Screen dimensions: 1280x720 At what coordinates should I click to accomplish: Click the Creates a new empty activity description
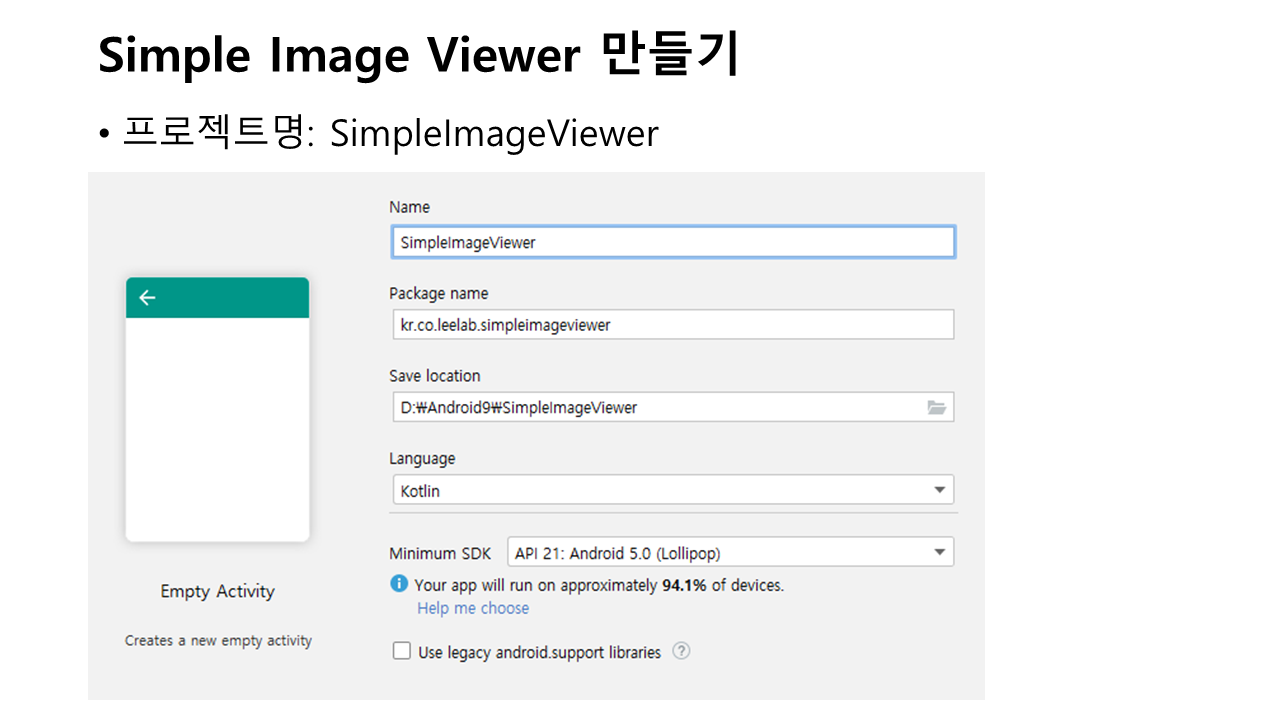pos(218,640)
